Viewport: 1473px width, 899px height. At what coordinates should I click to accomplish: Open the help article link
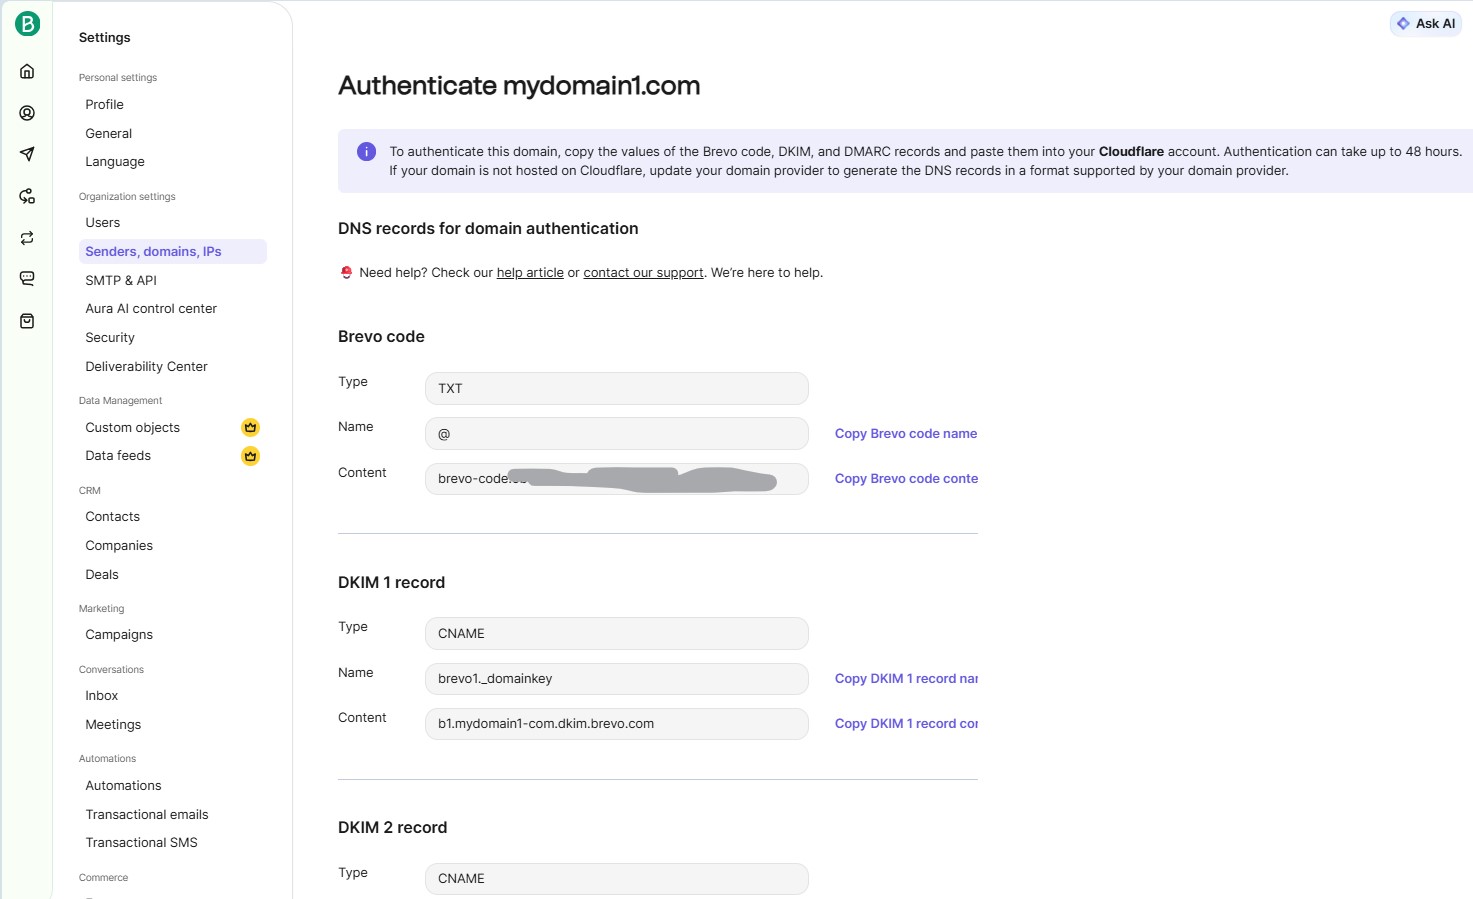point(530,273)
